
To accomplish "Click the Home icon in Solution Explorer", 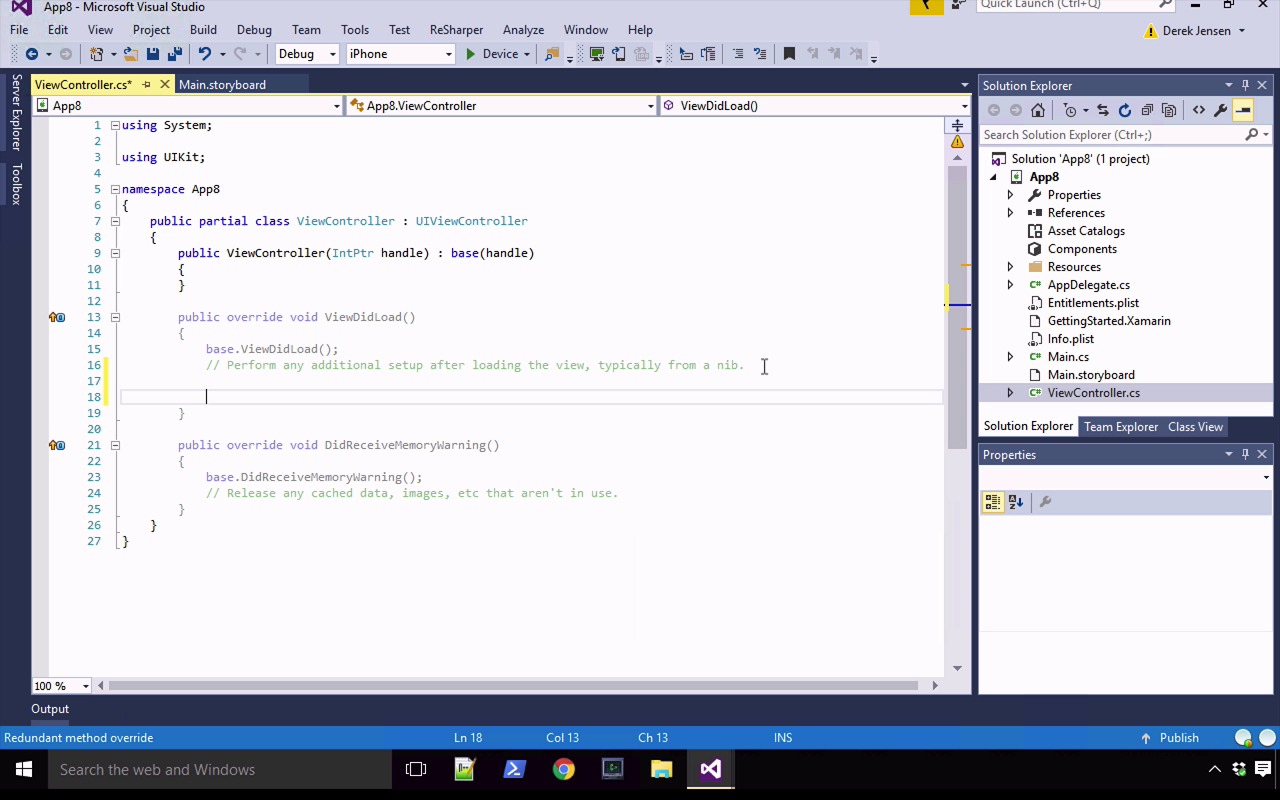I will [1038, 110].
